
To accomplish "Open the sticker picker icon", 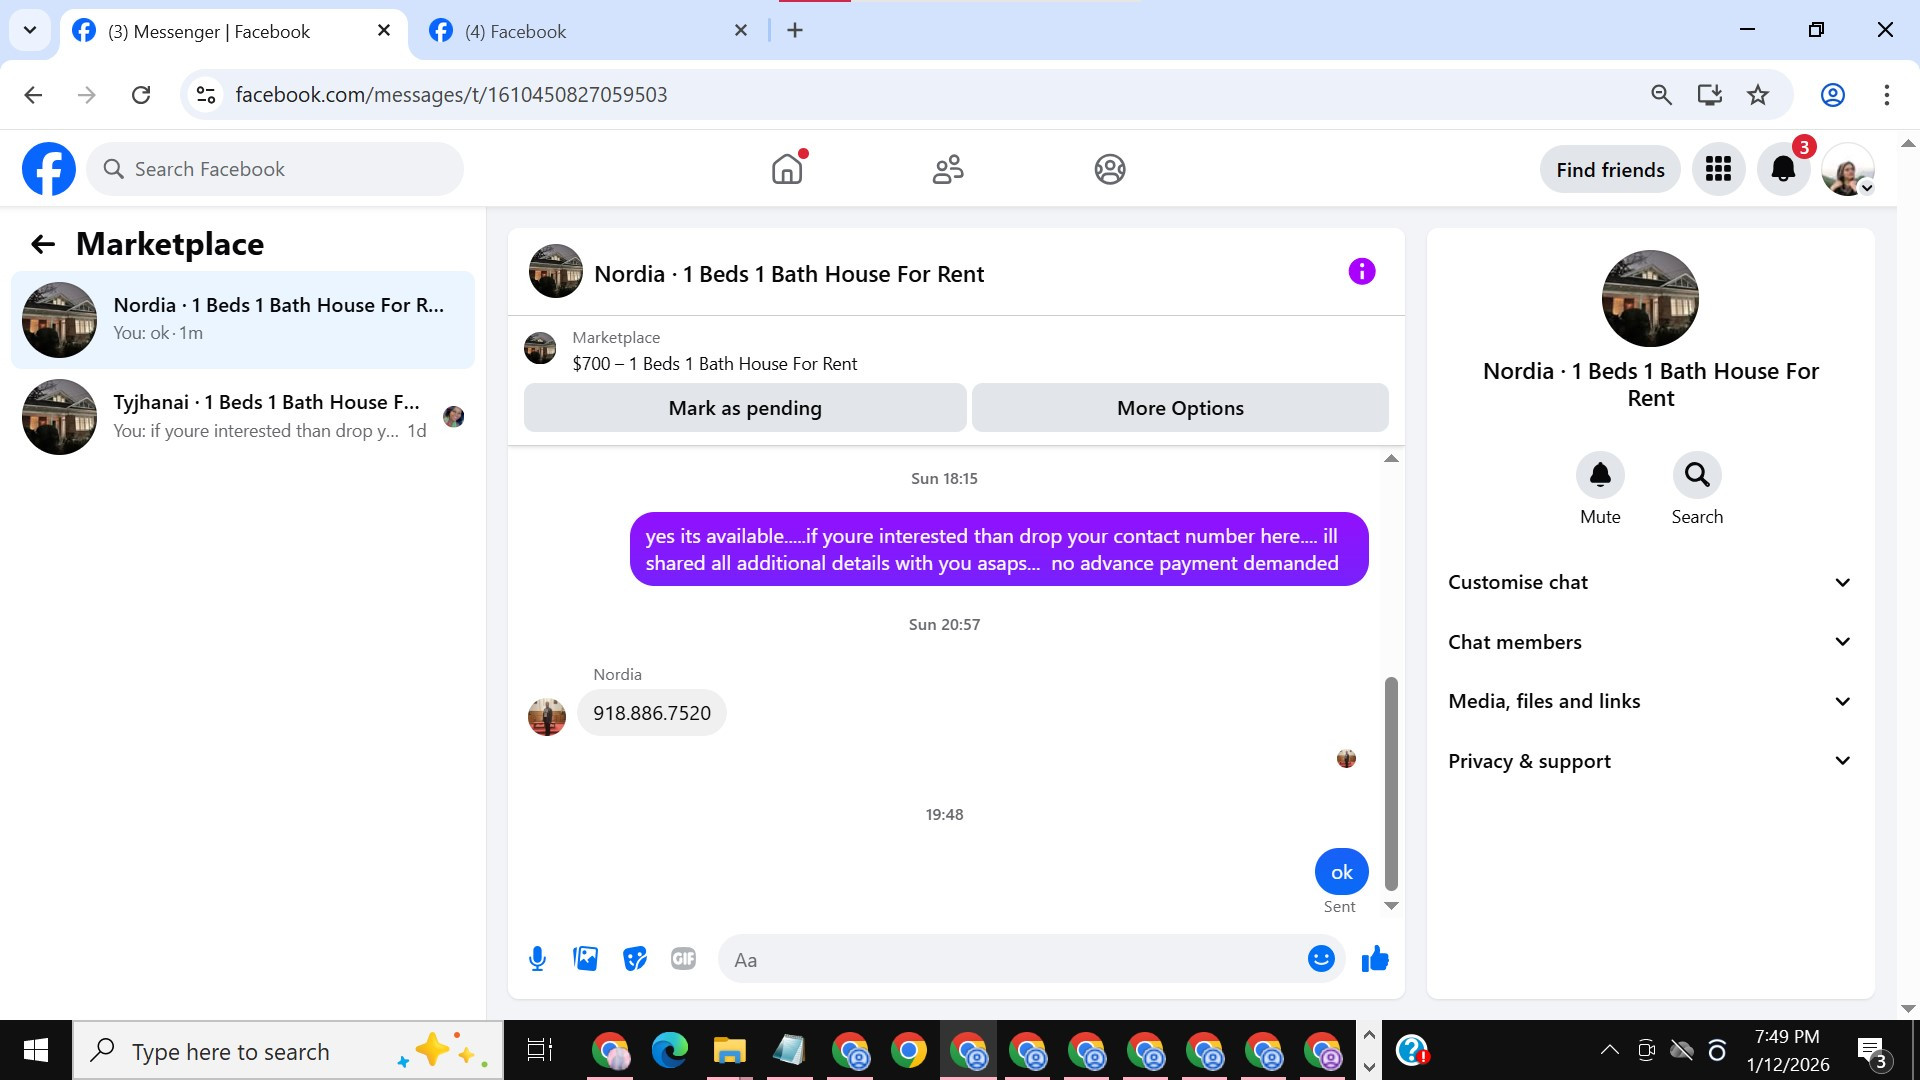I will point(634,959).
